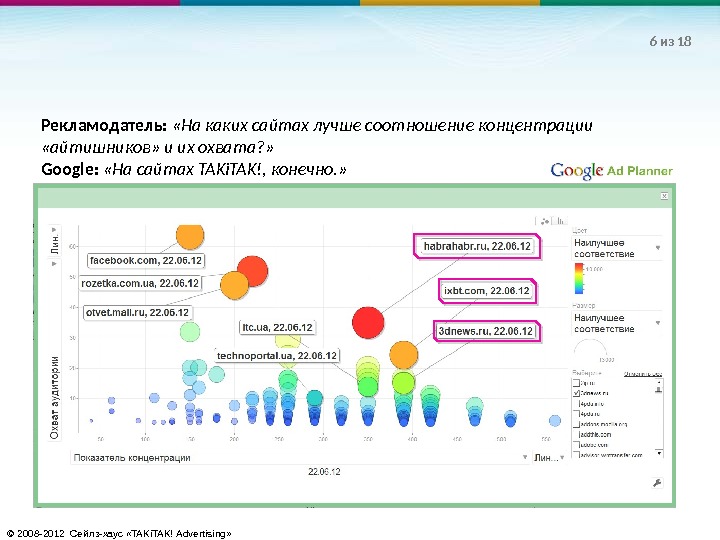Click the bubble size legend arc
This screenshot has width=720, height=540.
[591, 347]
